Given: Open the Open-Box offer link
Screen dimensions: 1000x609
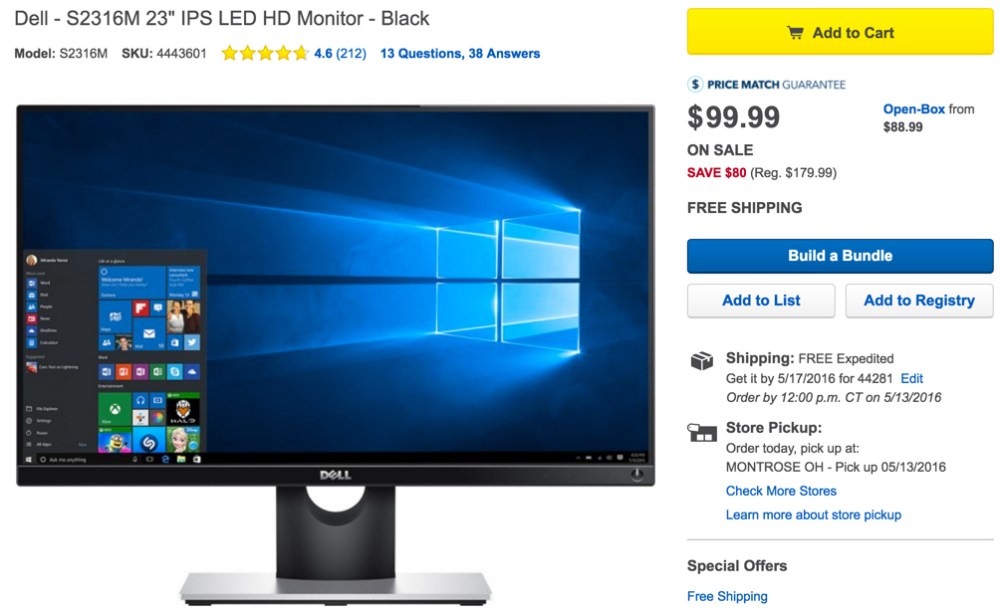Looking at the screenshot, I should click(914, 109).
